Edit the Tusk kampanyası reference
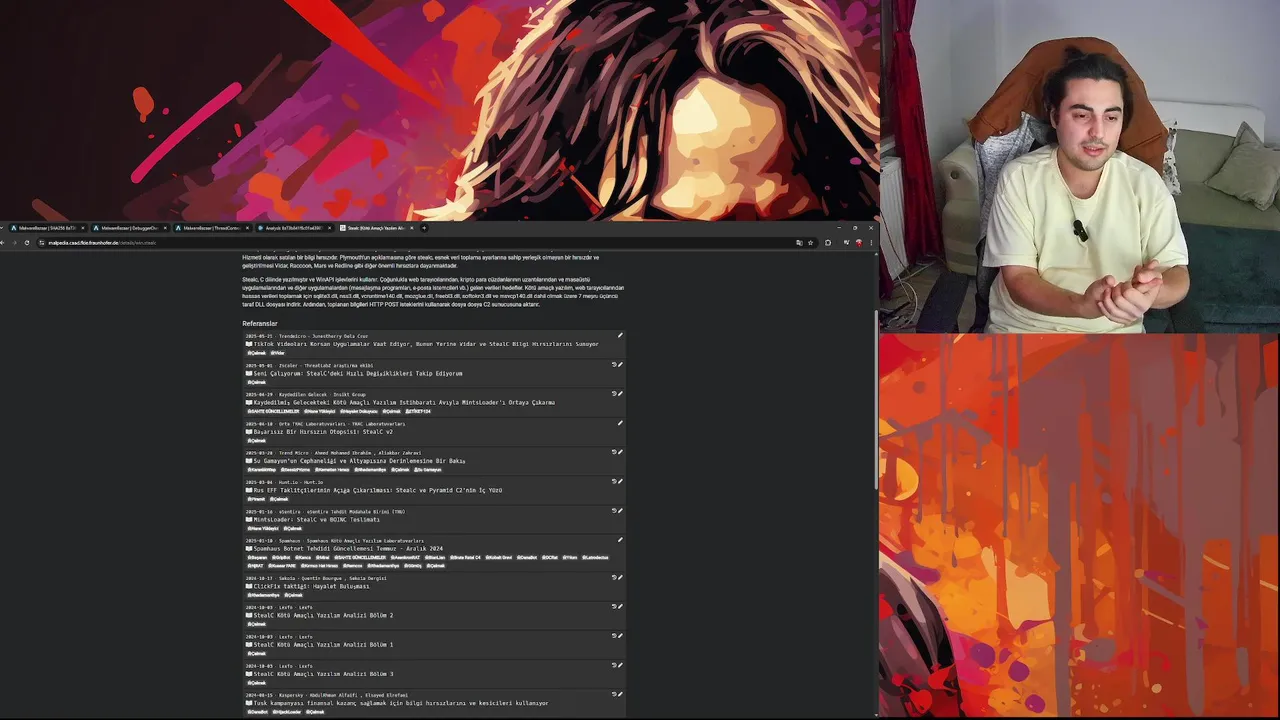The image size is (1280, 720). coord(620,694)
